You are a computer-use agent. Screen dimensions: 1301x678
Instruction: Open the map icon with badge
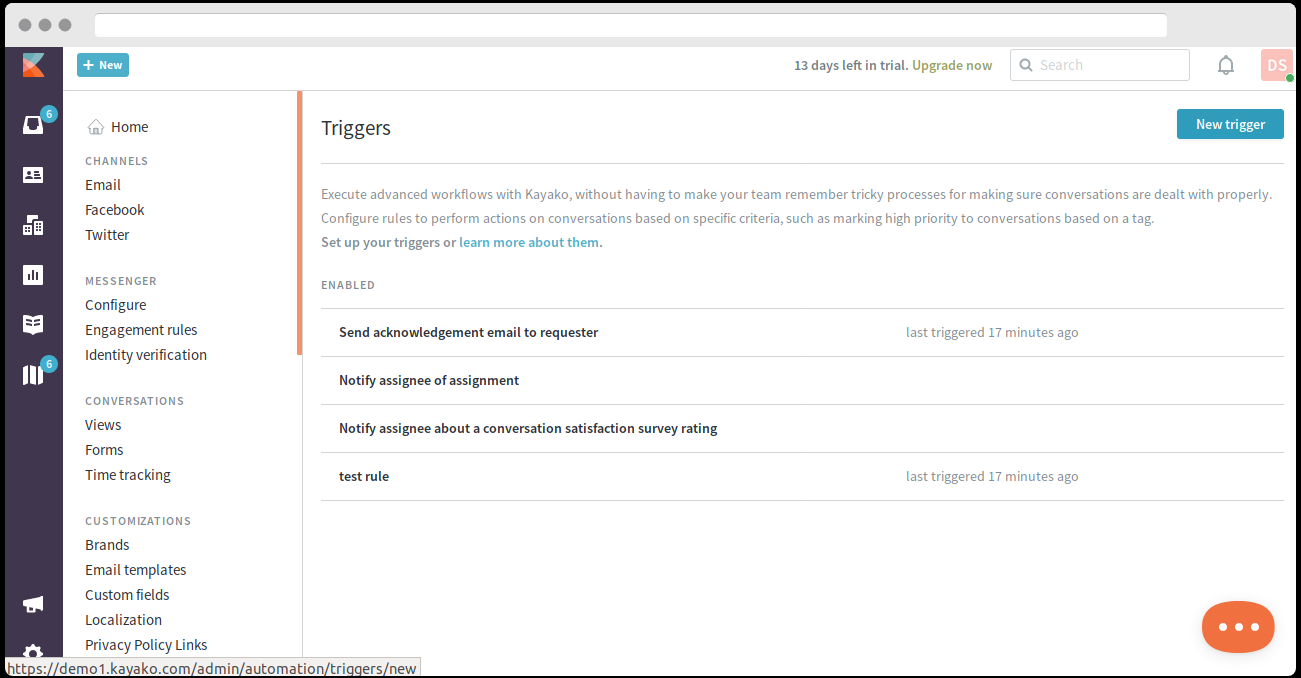tap(33, 375)
